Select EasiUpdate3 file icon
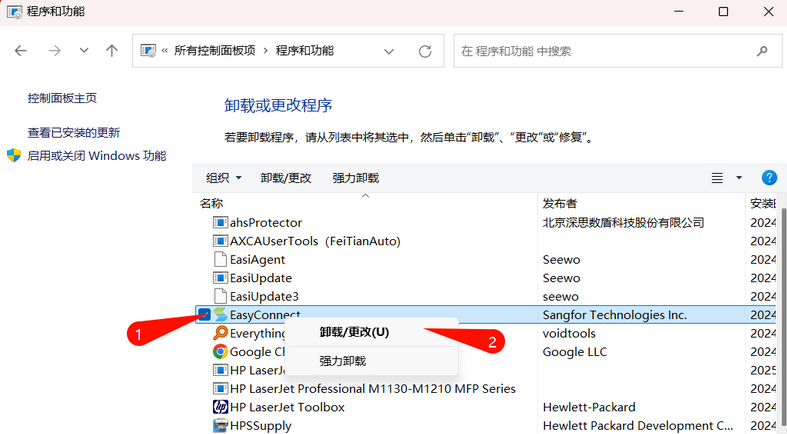 click(220, 297)
